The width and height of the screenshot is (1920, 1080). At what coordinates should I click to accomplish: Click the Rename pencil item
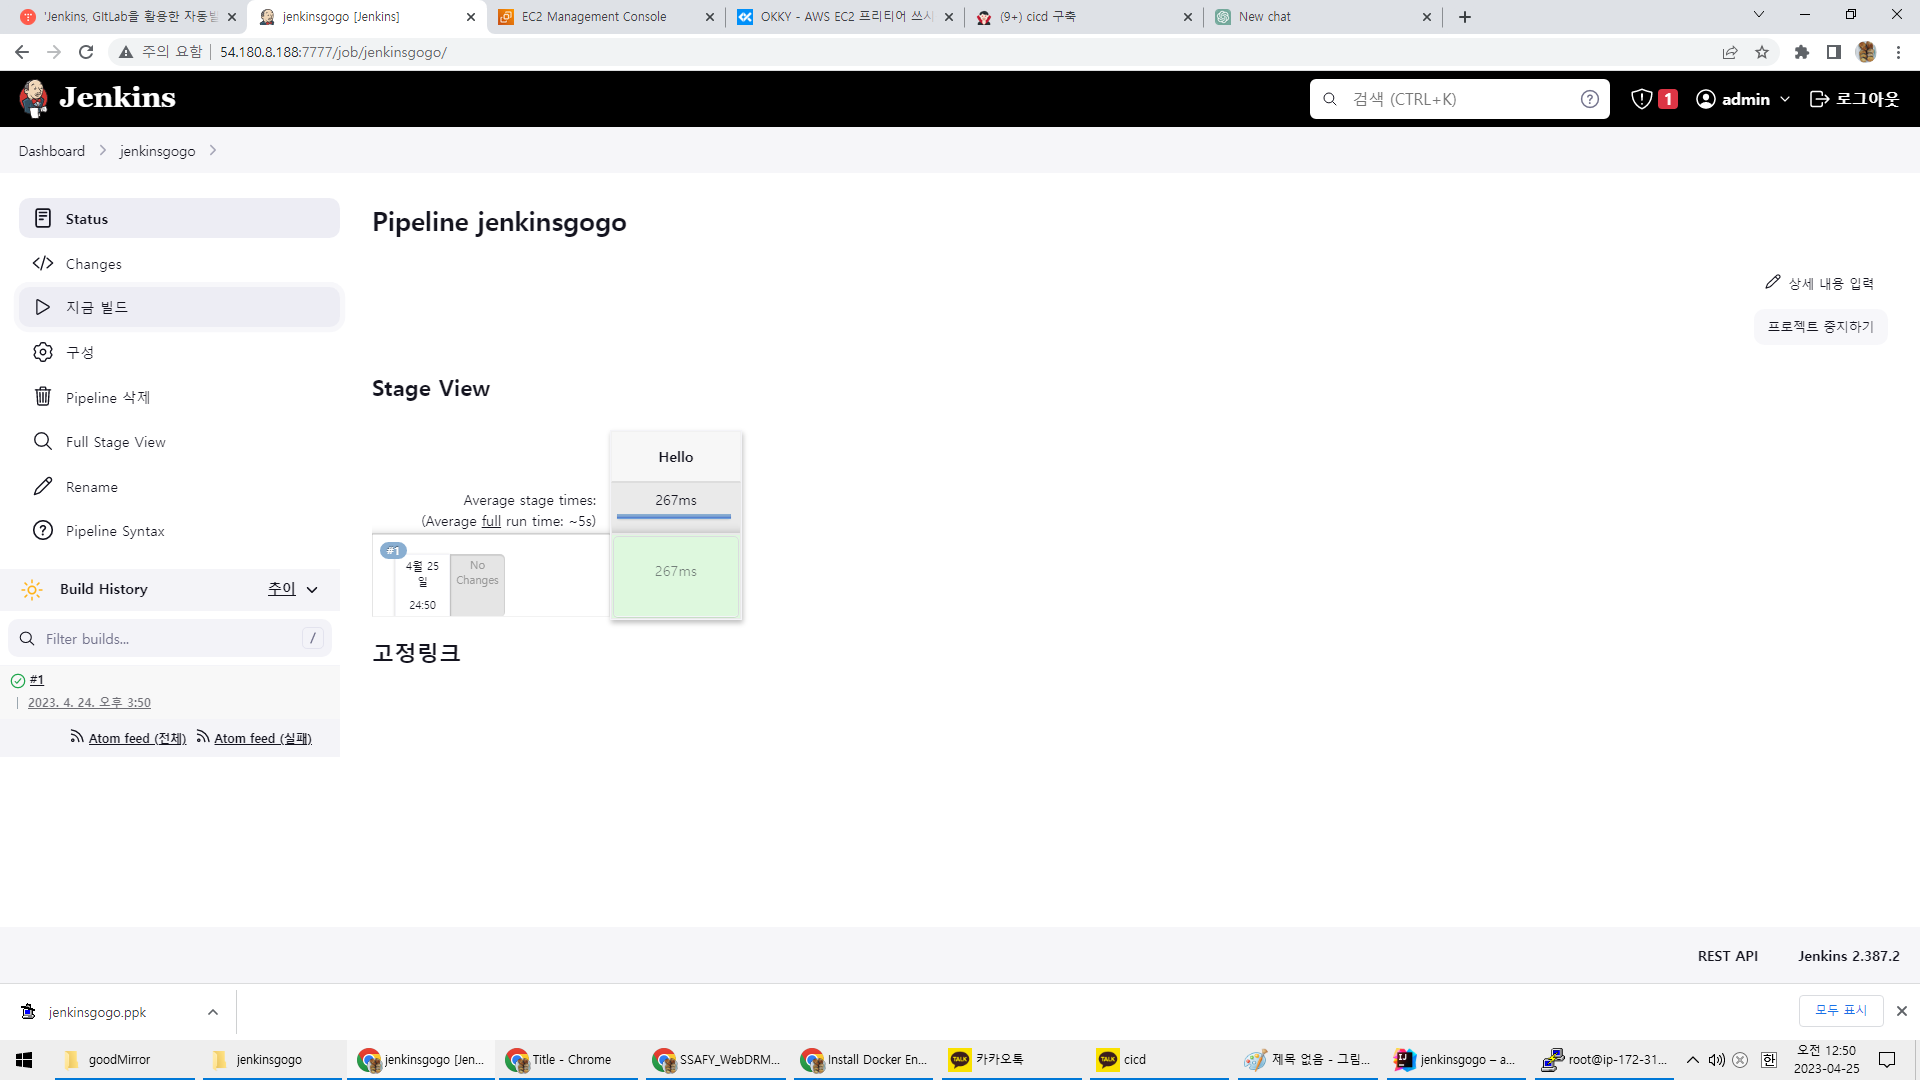43,487
